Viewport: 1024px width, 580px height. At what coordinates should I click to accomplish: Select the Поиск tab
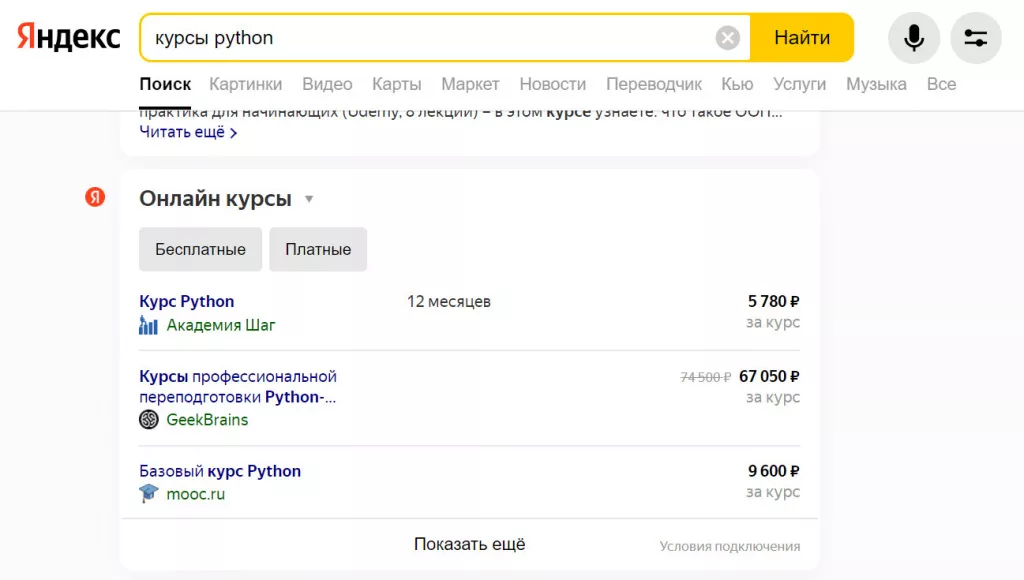(x=165, y=84)
